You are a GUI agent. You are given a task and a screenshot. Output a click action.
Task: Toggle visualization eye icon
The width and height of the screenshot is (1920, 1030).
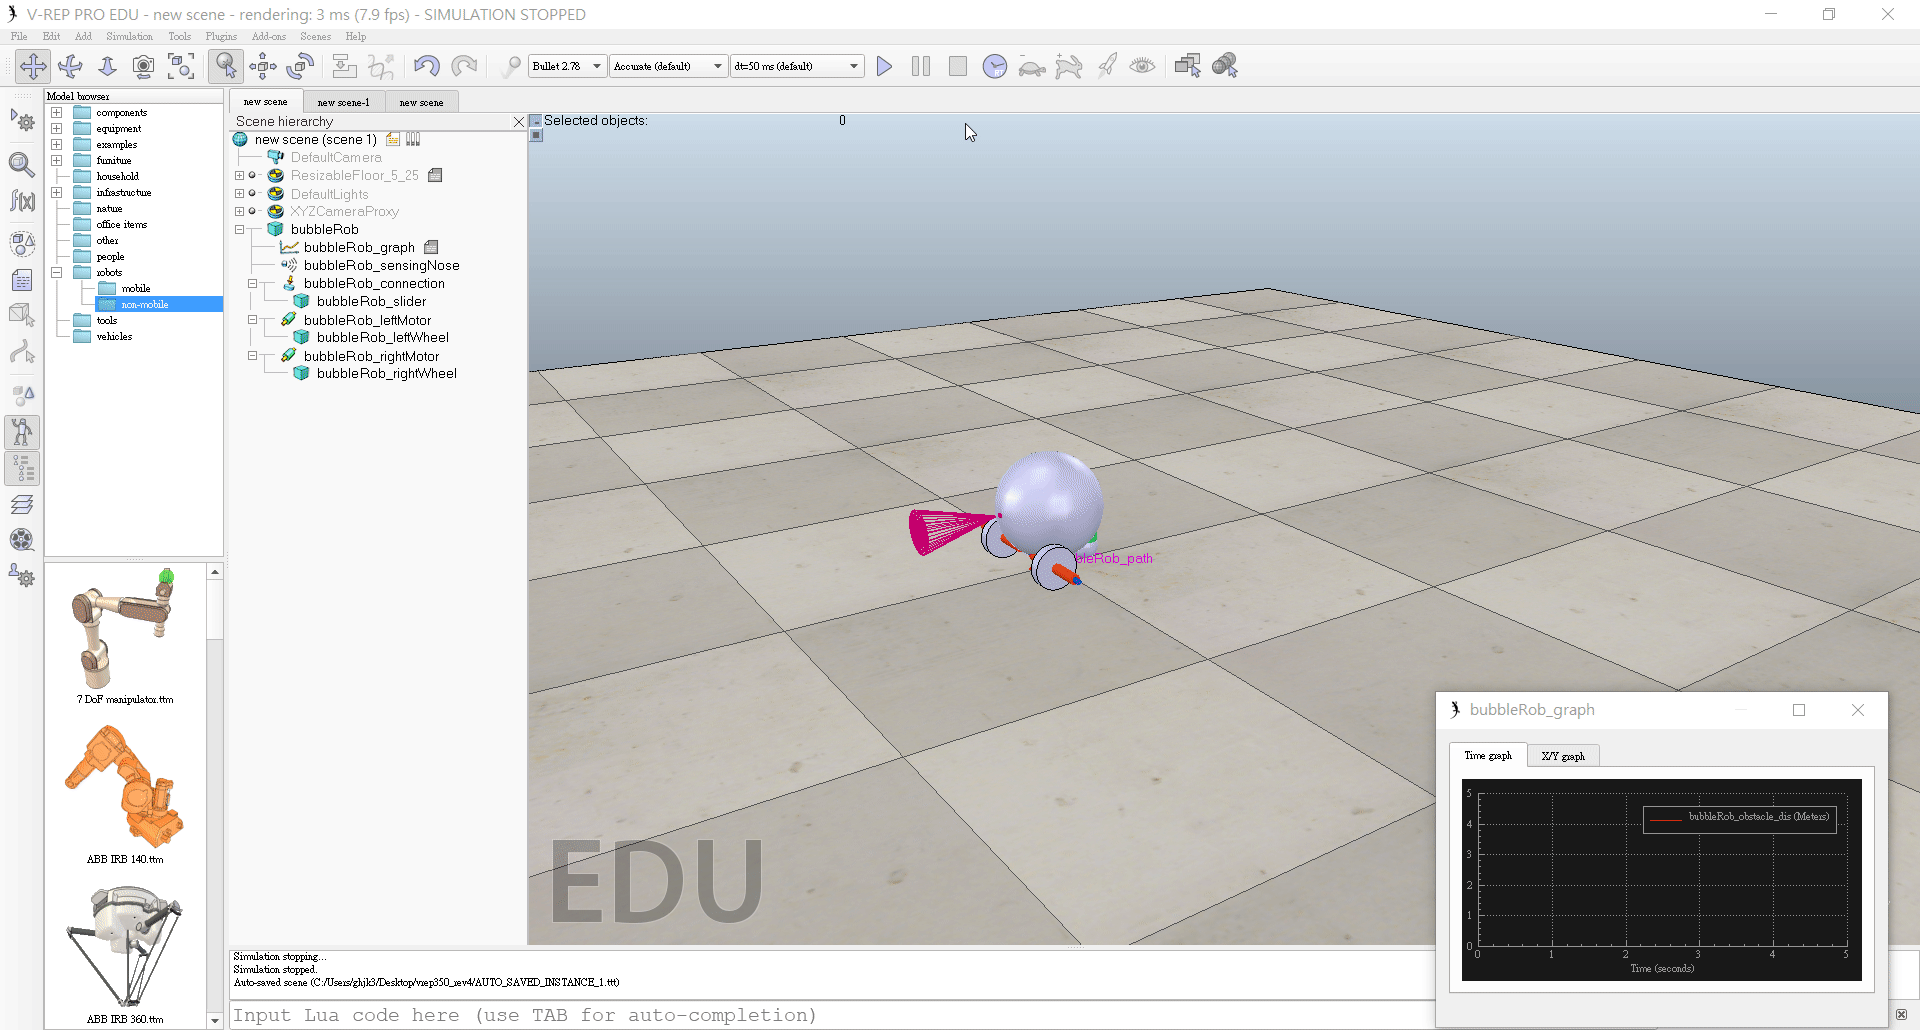pos(1143,67)
